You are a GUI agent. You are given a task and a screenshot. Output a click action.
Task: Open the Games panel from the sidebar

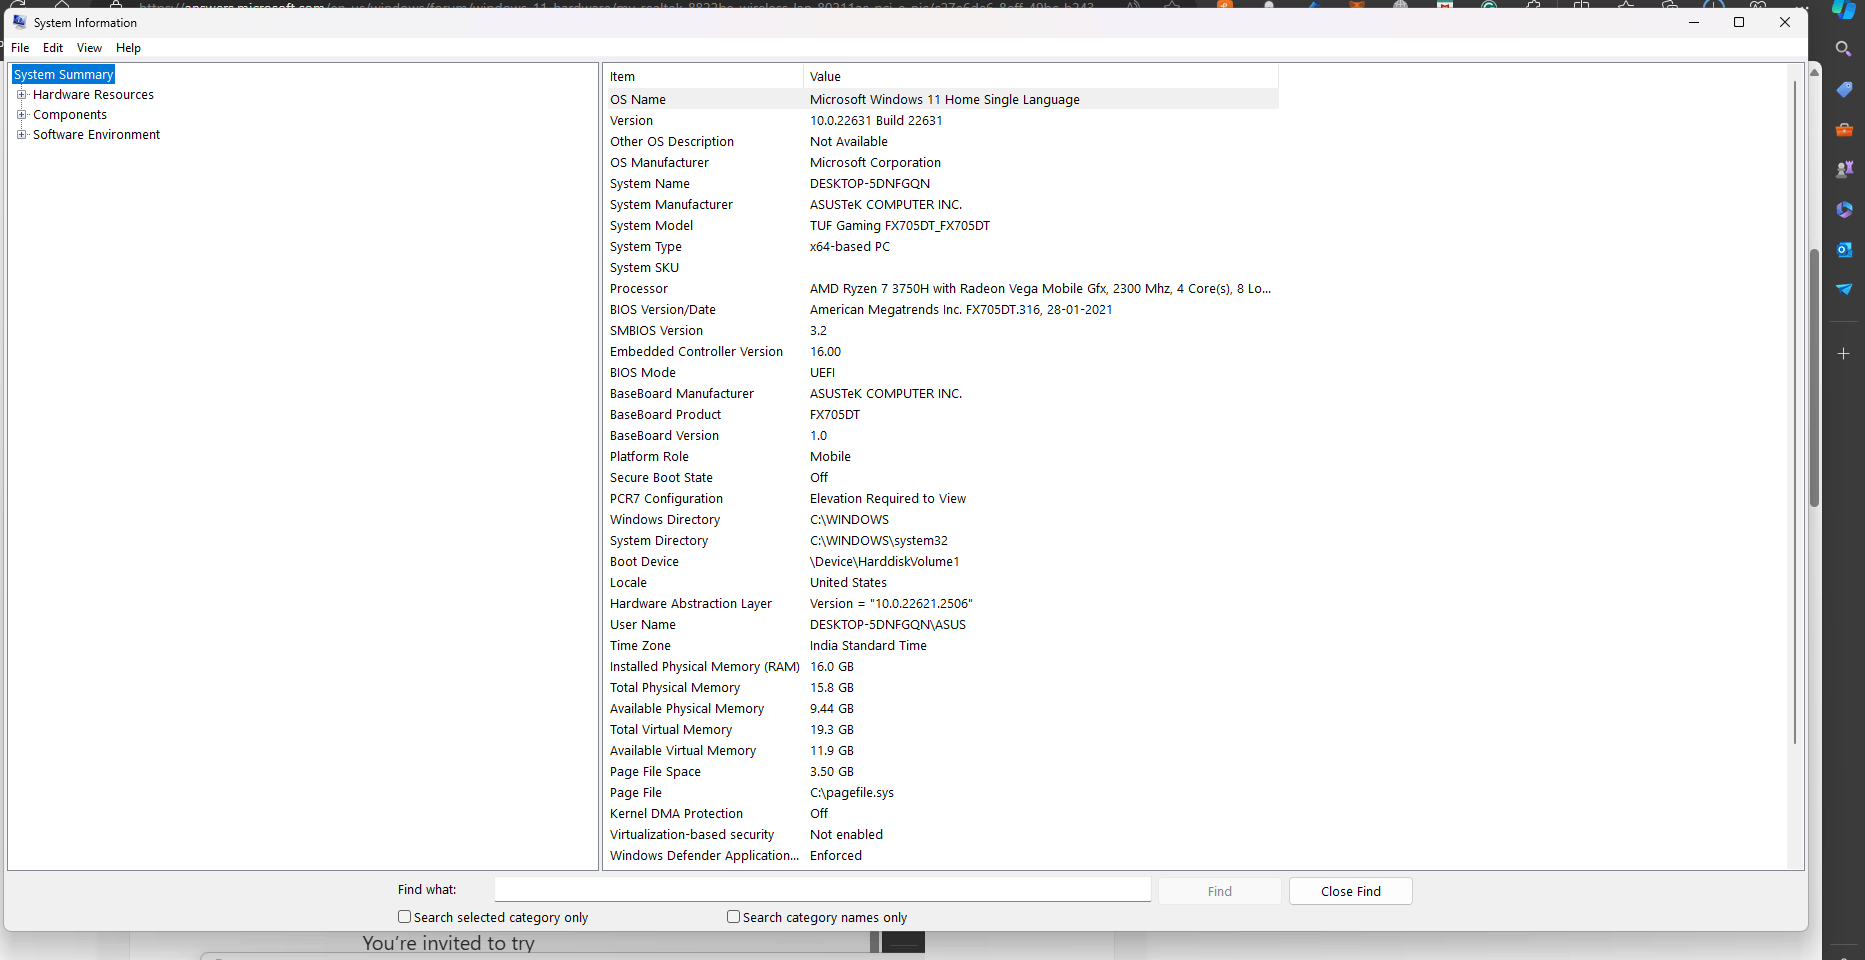point(1845,169)
